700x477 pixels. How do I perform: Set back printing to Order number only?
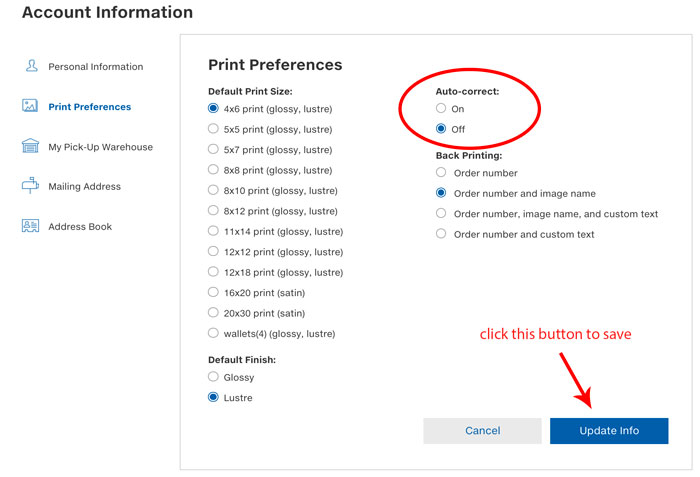[441, 172]
